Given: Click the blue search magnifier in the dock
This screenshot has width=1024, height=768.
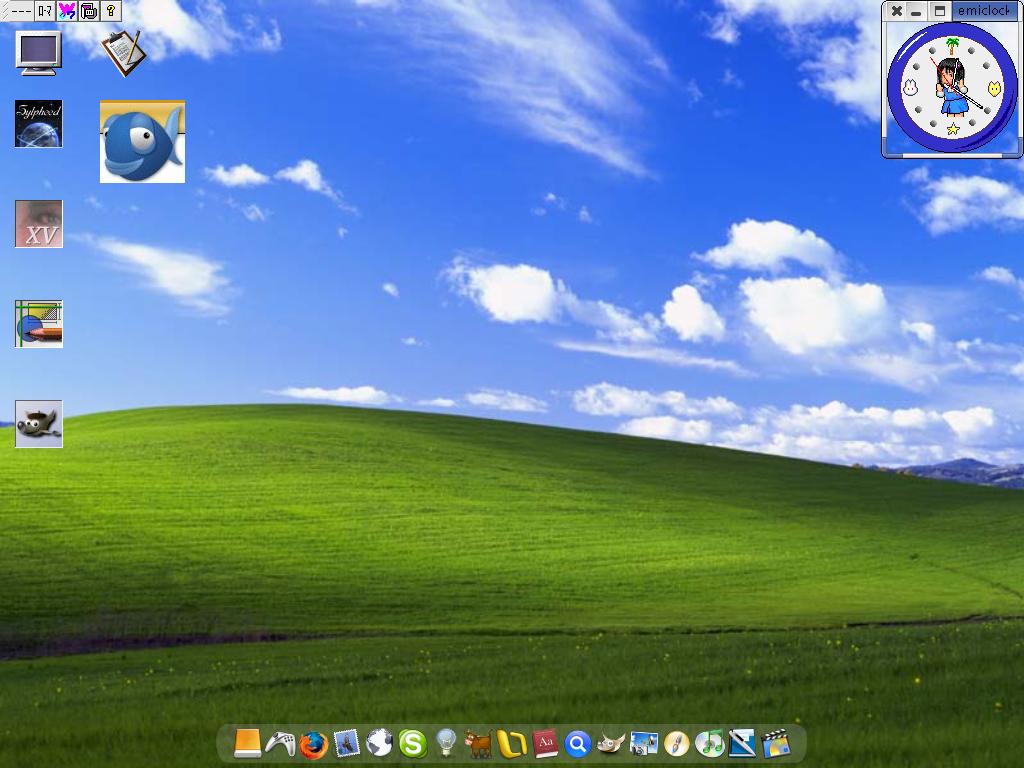Looking at the screenshot, I should [x=577, y=744].
